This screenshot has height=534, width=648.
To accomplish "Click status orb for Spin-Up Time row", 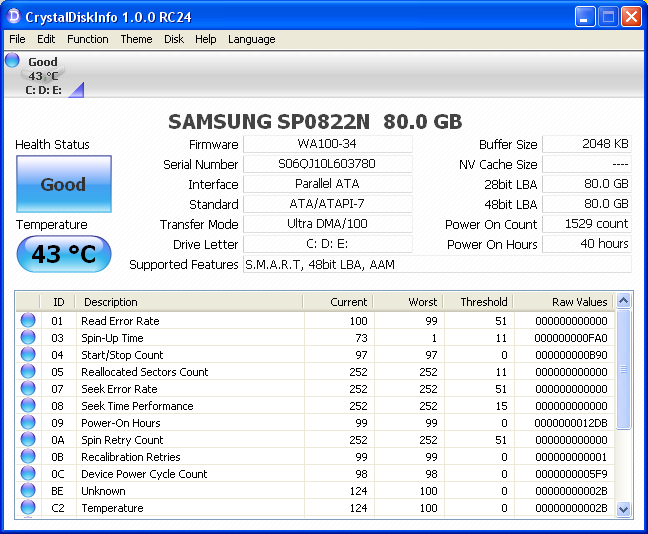I will [x=28, y=337].
